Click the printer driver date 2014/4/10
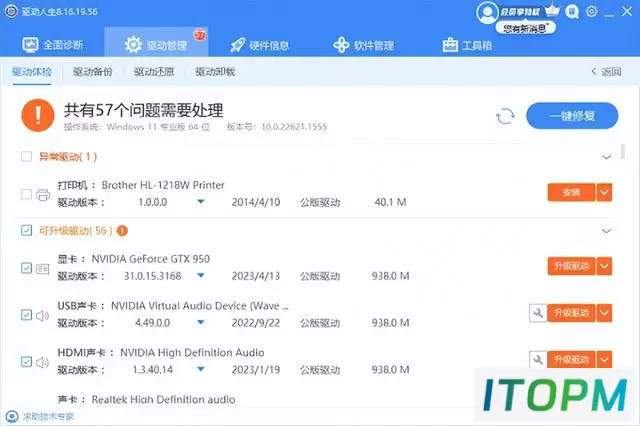The height and width of the screenshot is (426, 640). 256,202
